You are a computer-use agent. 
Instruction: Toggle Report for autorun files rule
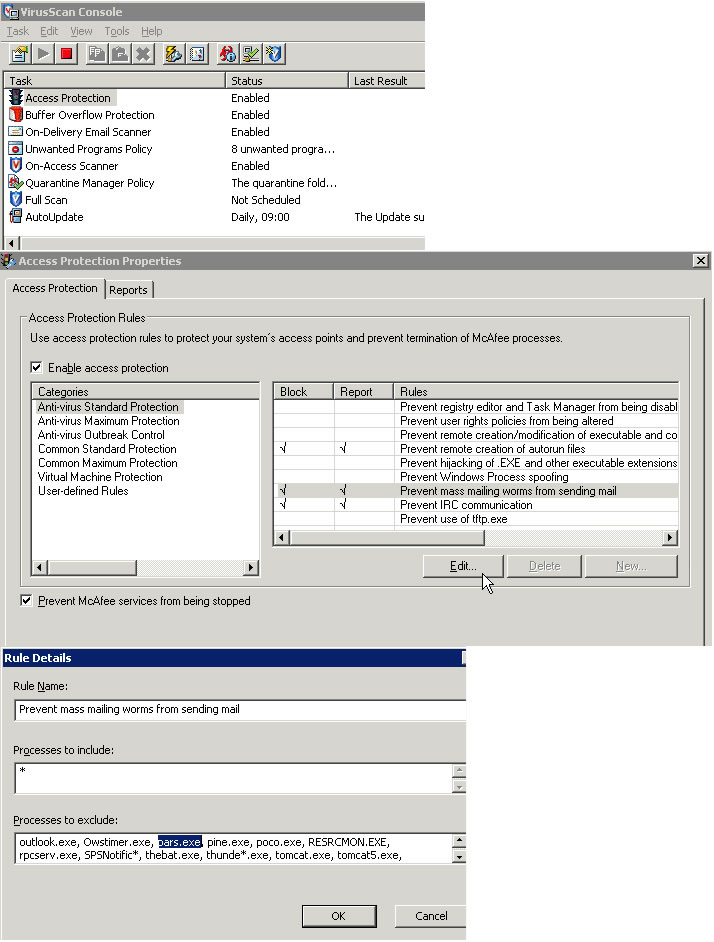click(343, 448)
